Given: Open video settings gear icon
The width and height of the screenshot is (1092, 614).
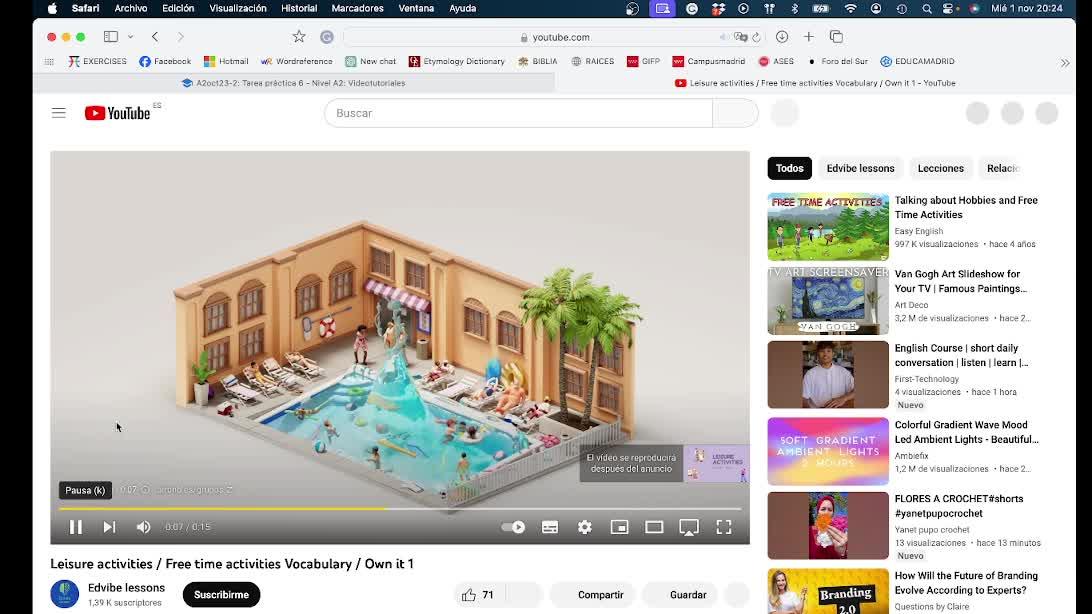Looking at the screenshot, I should 585,527.
